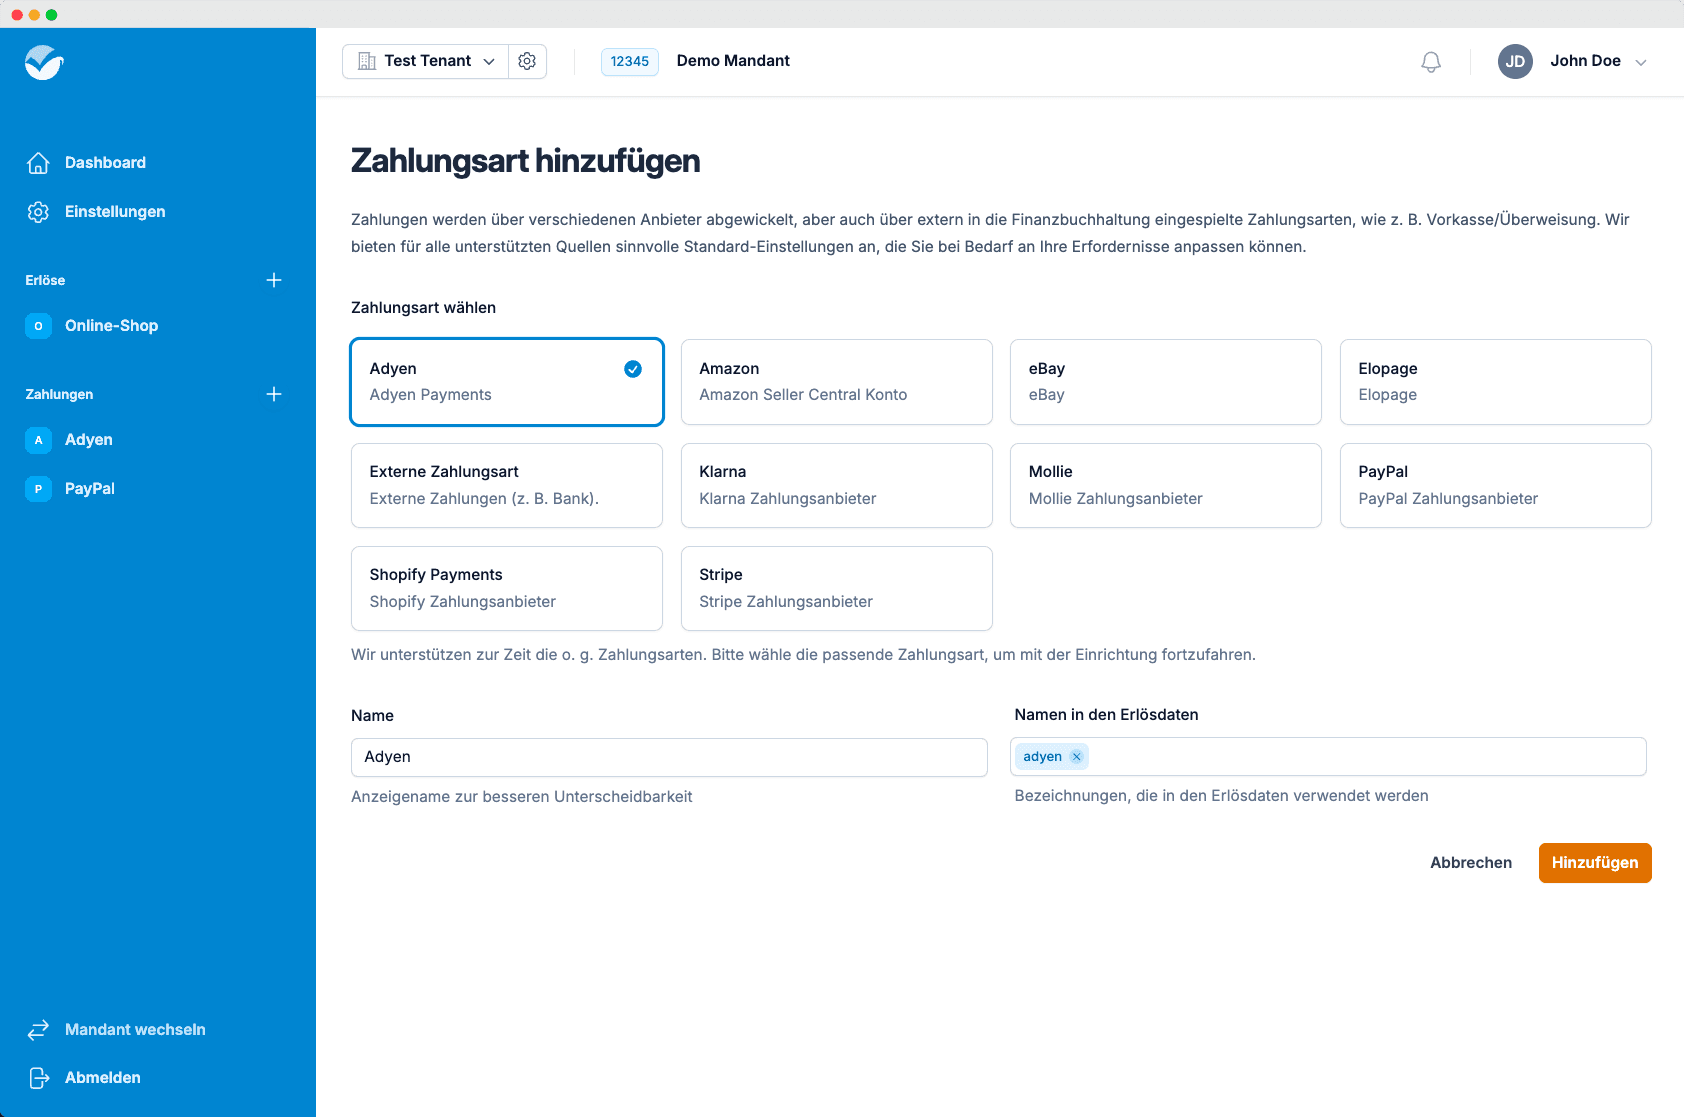Screen dimensions: 1684x1117
Task: Click the 12345 client number badge
Action: [630, 61]
